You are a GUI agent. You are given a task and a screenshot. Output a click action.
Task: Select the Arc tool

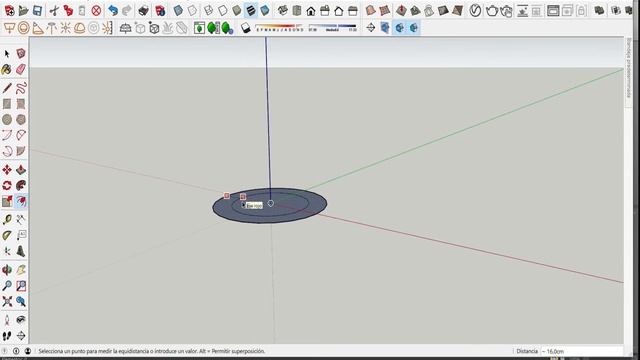tap(7, 135)
